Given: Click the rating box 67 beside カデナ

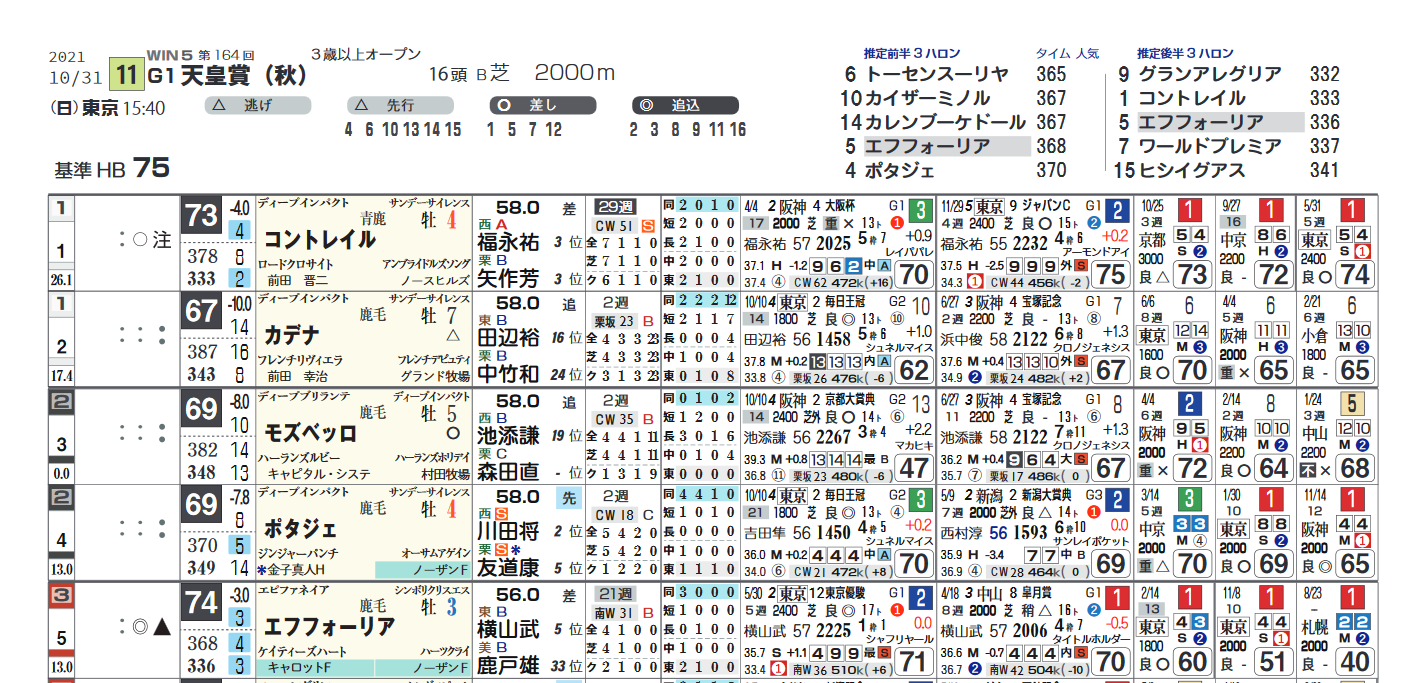Looking at the screenshot, I should coord(201,312).
